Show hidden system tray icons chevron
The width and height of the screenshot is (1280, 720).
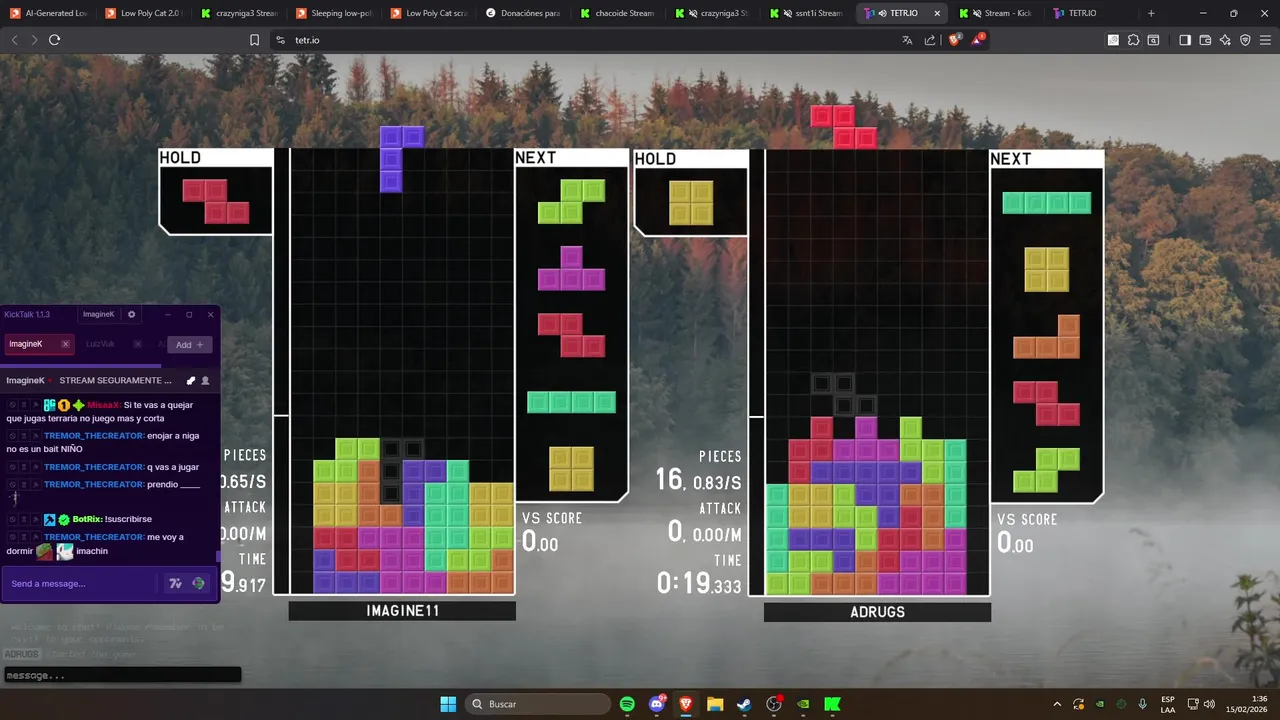pyautogui.click(x=1057, y=704)
